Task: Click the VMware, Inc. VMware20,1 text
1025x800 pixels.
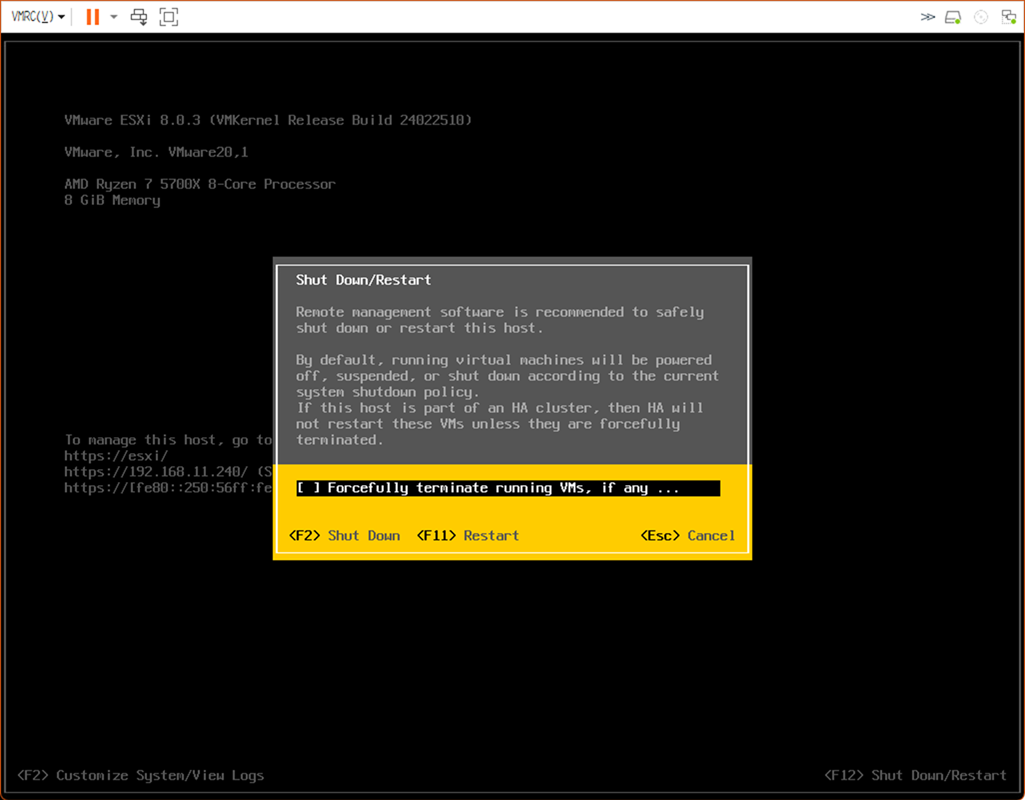Action: (x=156, y=152)
